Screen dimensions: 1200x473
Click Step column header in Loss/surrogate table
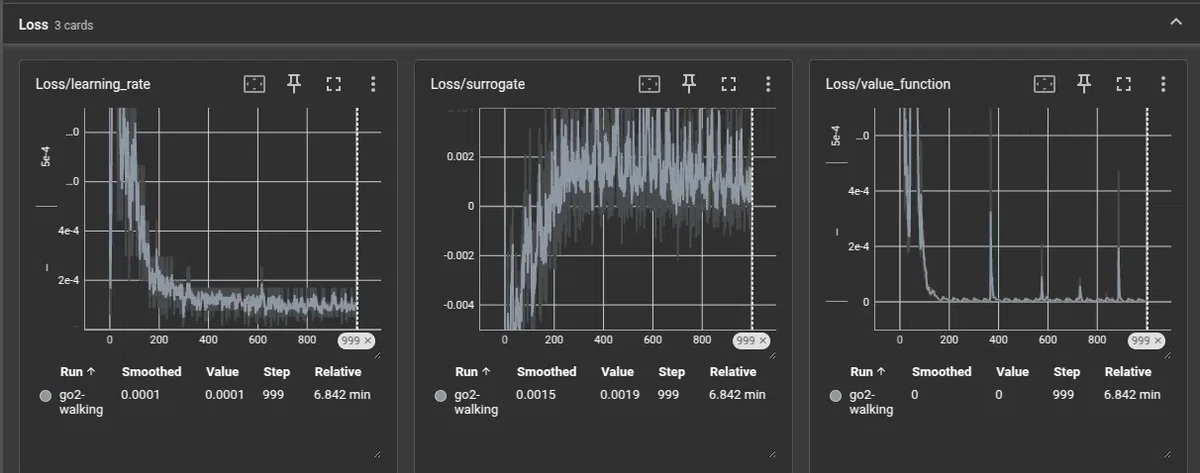[671, 372]
